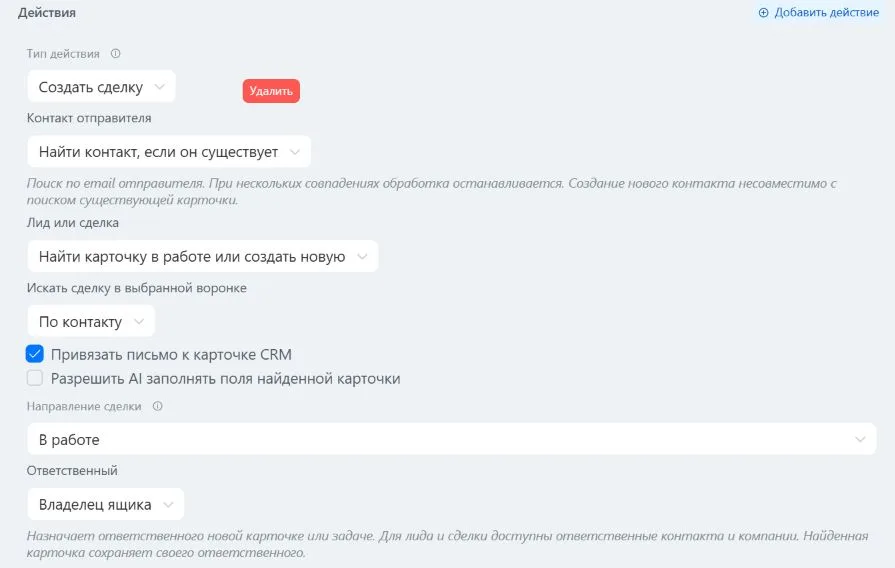This screenshot has width=895, height=568.
Task: Enable Разрешить AI заполнять поля найденной карточки
Action: point(35,378)
